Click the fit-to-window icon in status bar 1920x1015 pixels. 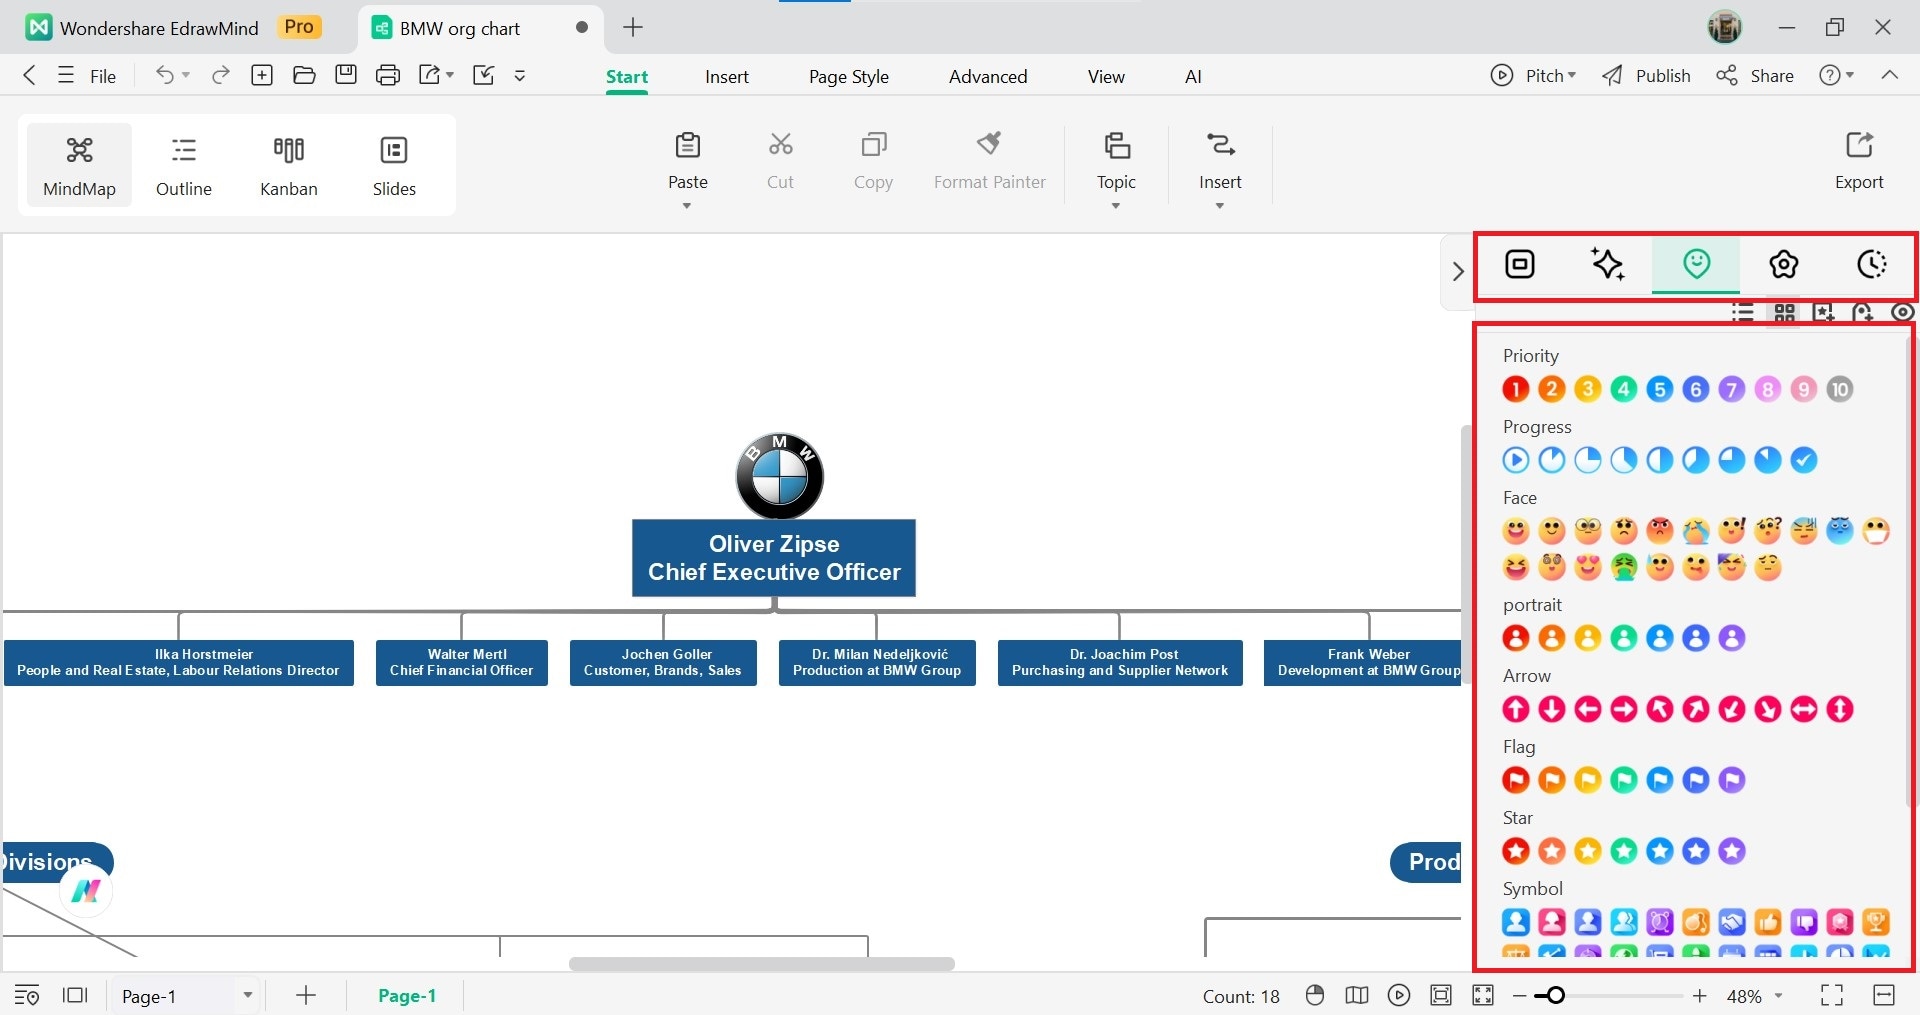[1441, 995]
